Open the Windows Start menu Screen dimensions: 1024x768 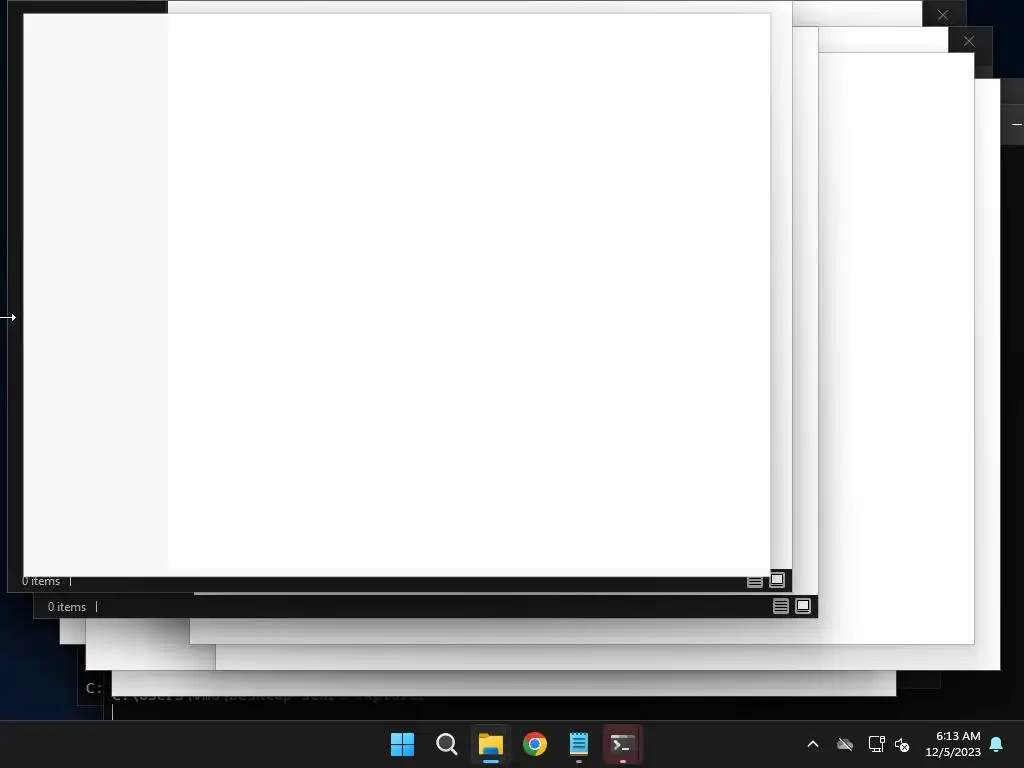coord(402,744)
